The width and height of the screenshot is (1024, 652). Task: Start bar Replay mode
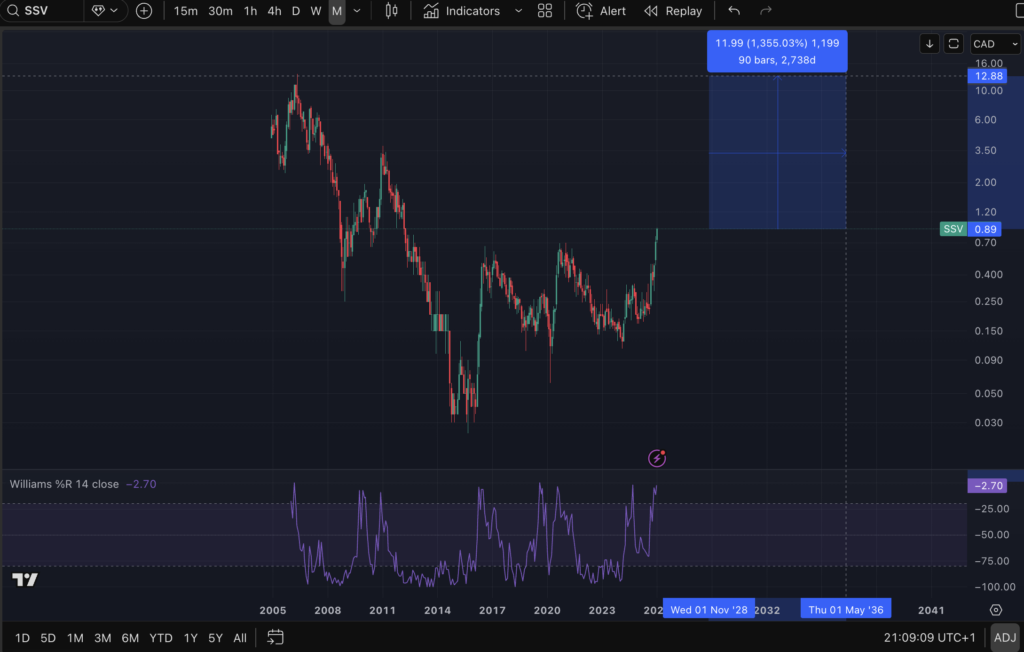[673, 11]
